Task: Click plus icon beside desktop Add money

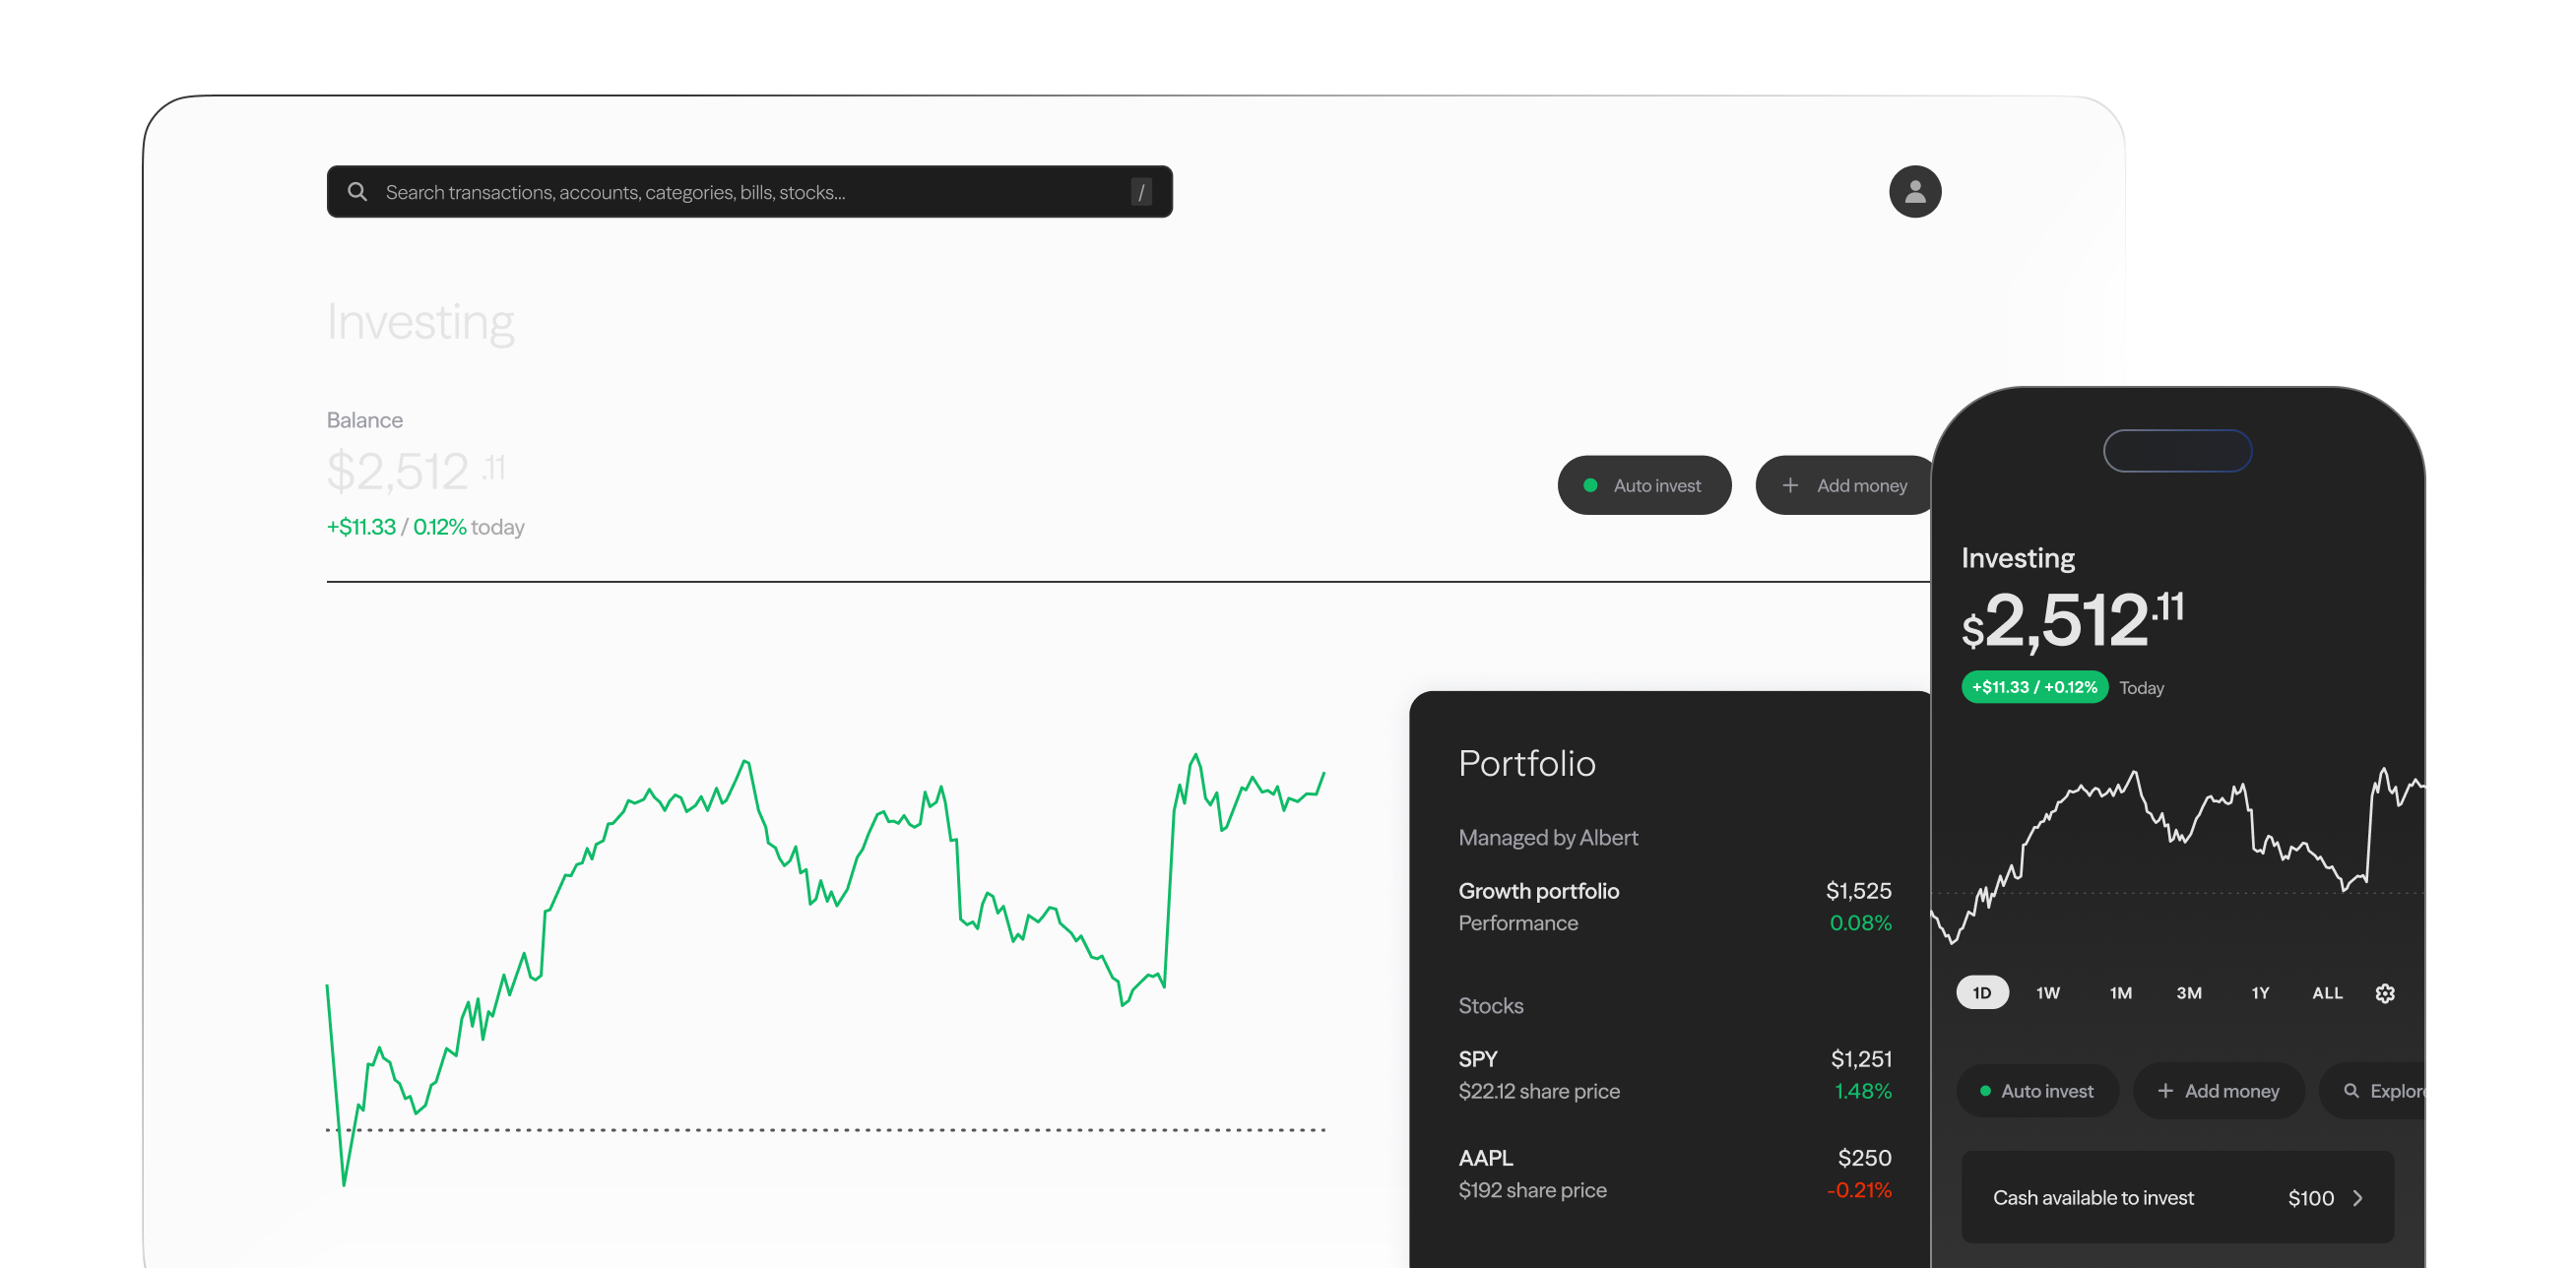Action: pyautogui.click(x=1790, y=485)
